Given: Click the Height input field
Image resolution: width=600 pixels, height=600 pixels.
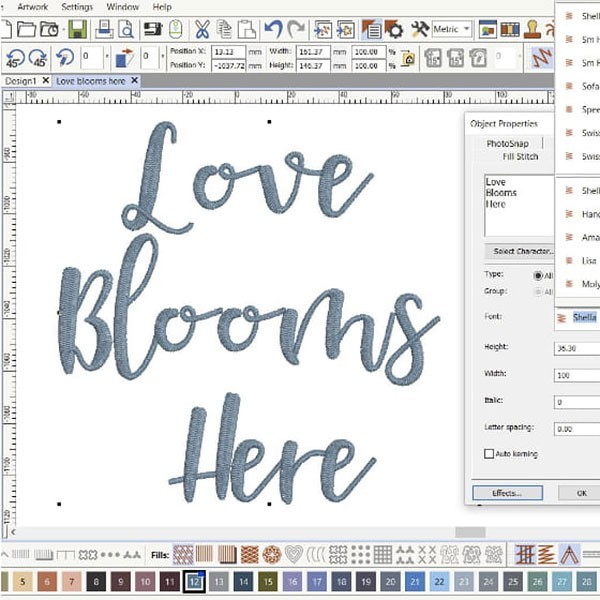Looking at the screenshot, I should [x=577, y=347].
